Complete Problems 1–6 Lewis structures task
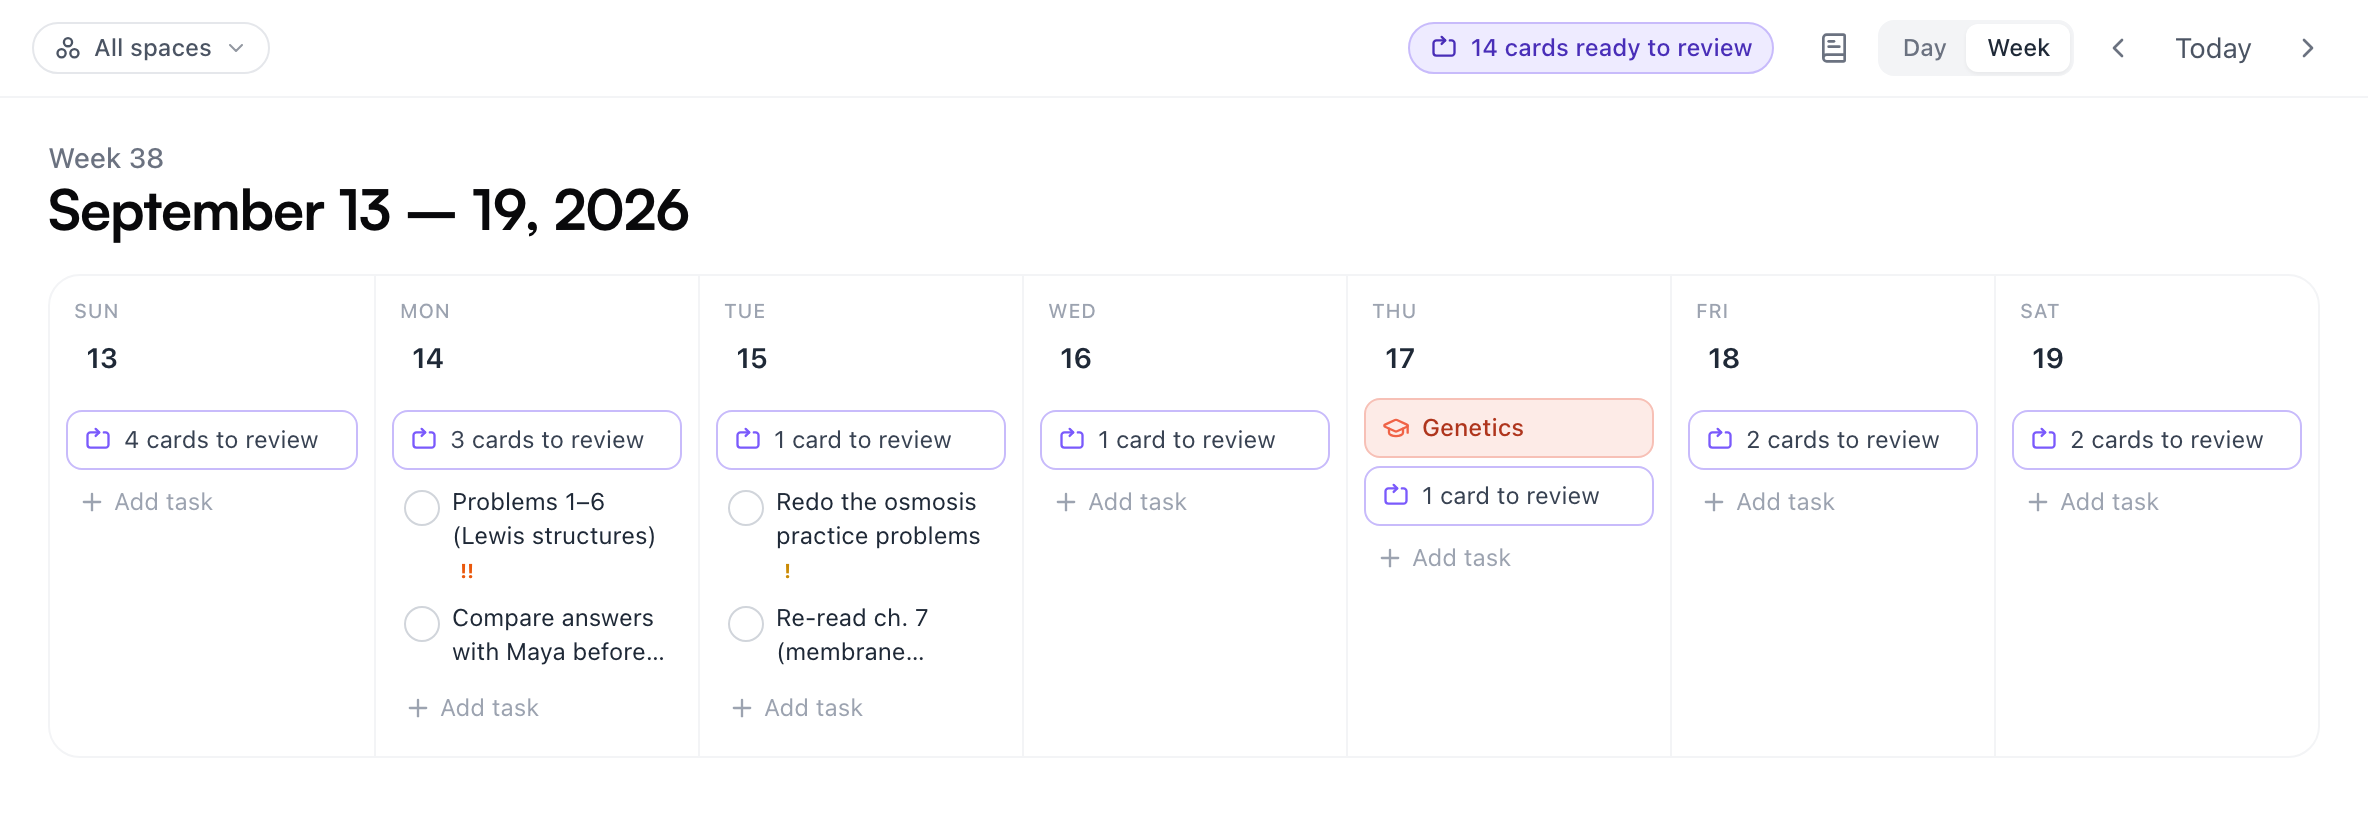The width and height of the screenshot is (2368, 820). click(x=422, y=508)
